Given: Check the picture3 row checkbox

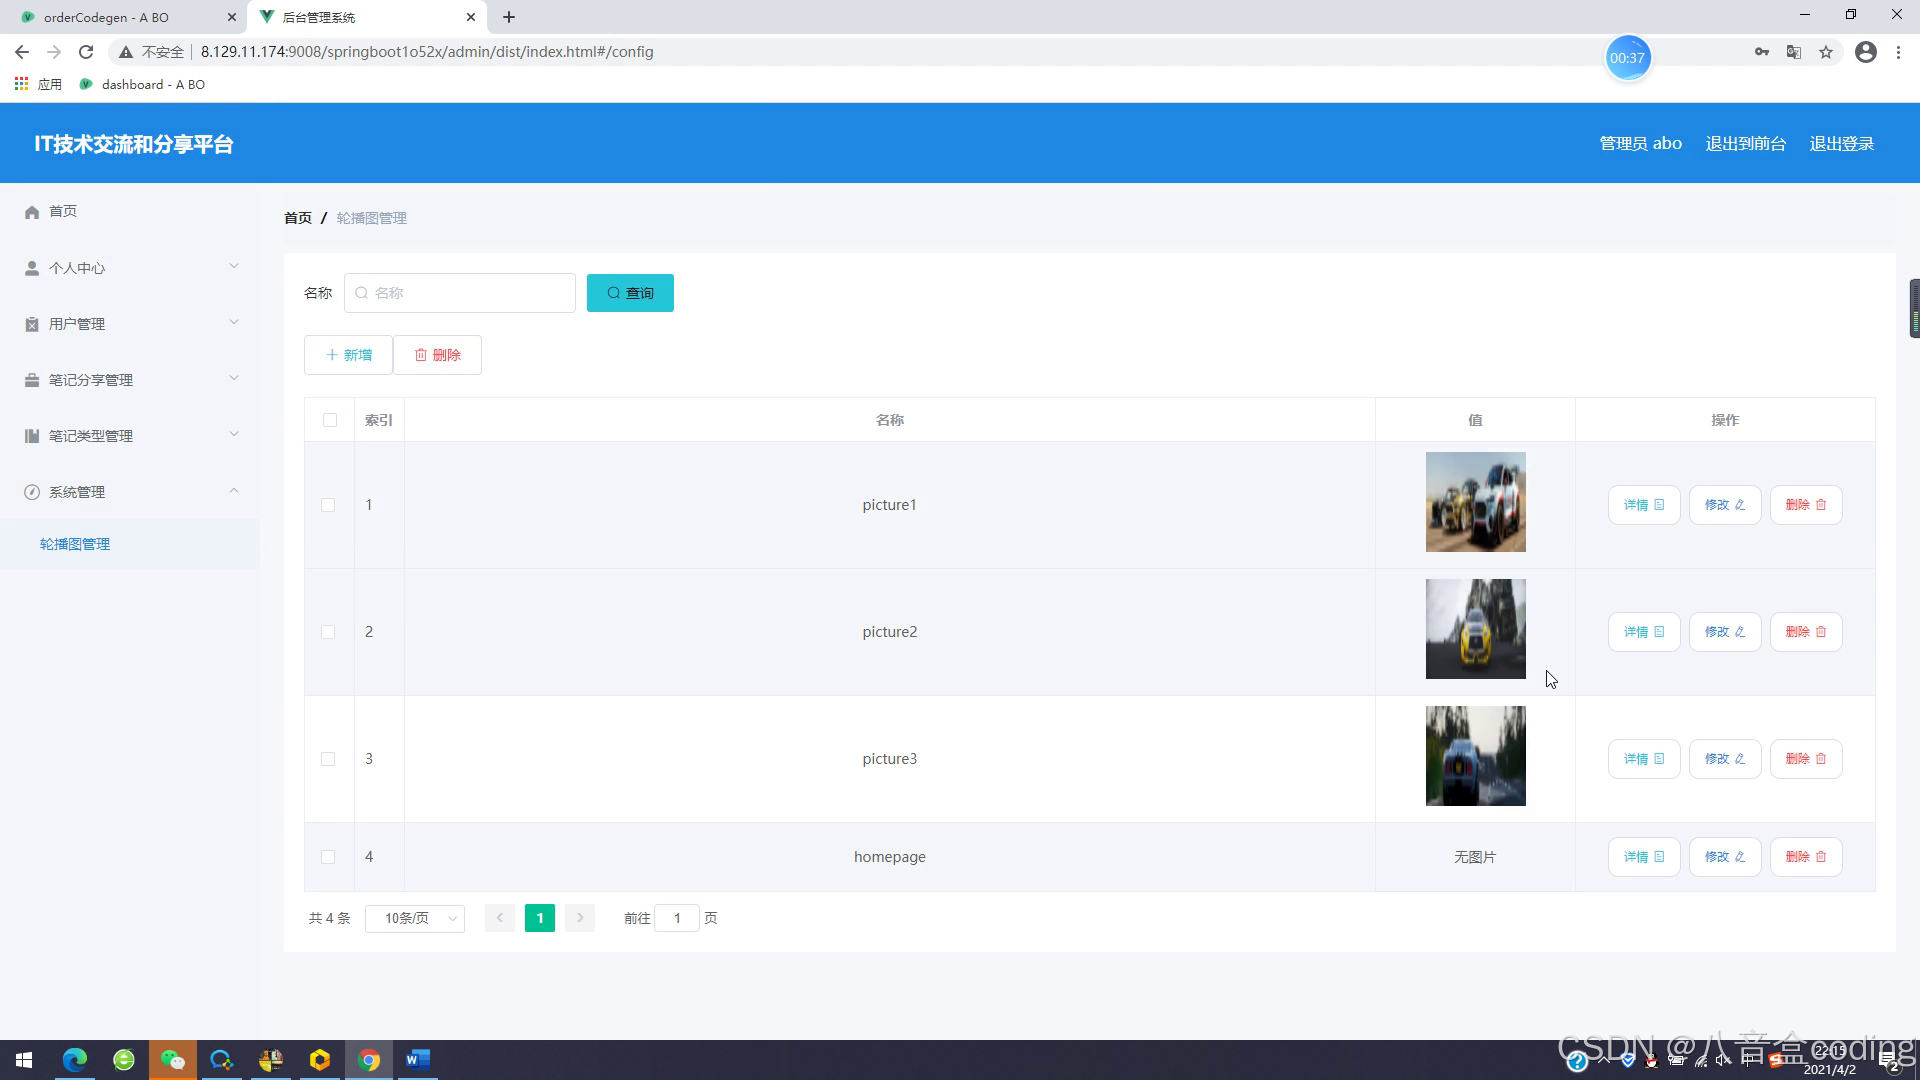Looking at the screenshot, I should tap(328, 759).
